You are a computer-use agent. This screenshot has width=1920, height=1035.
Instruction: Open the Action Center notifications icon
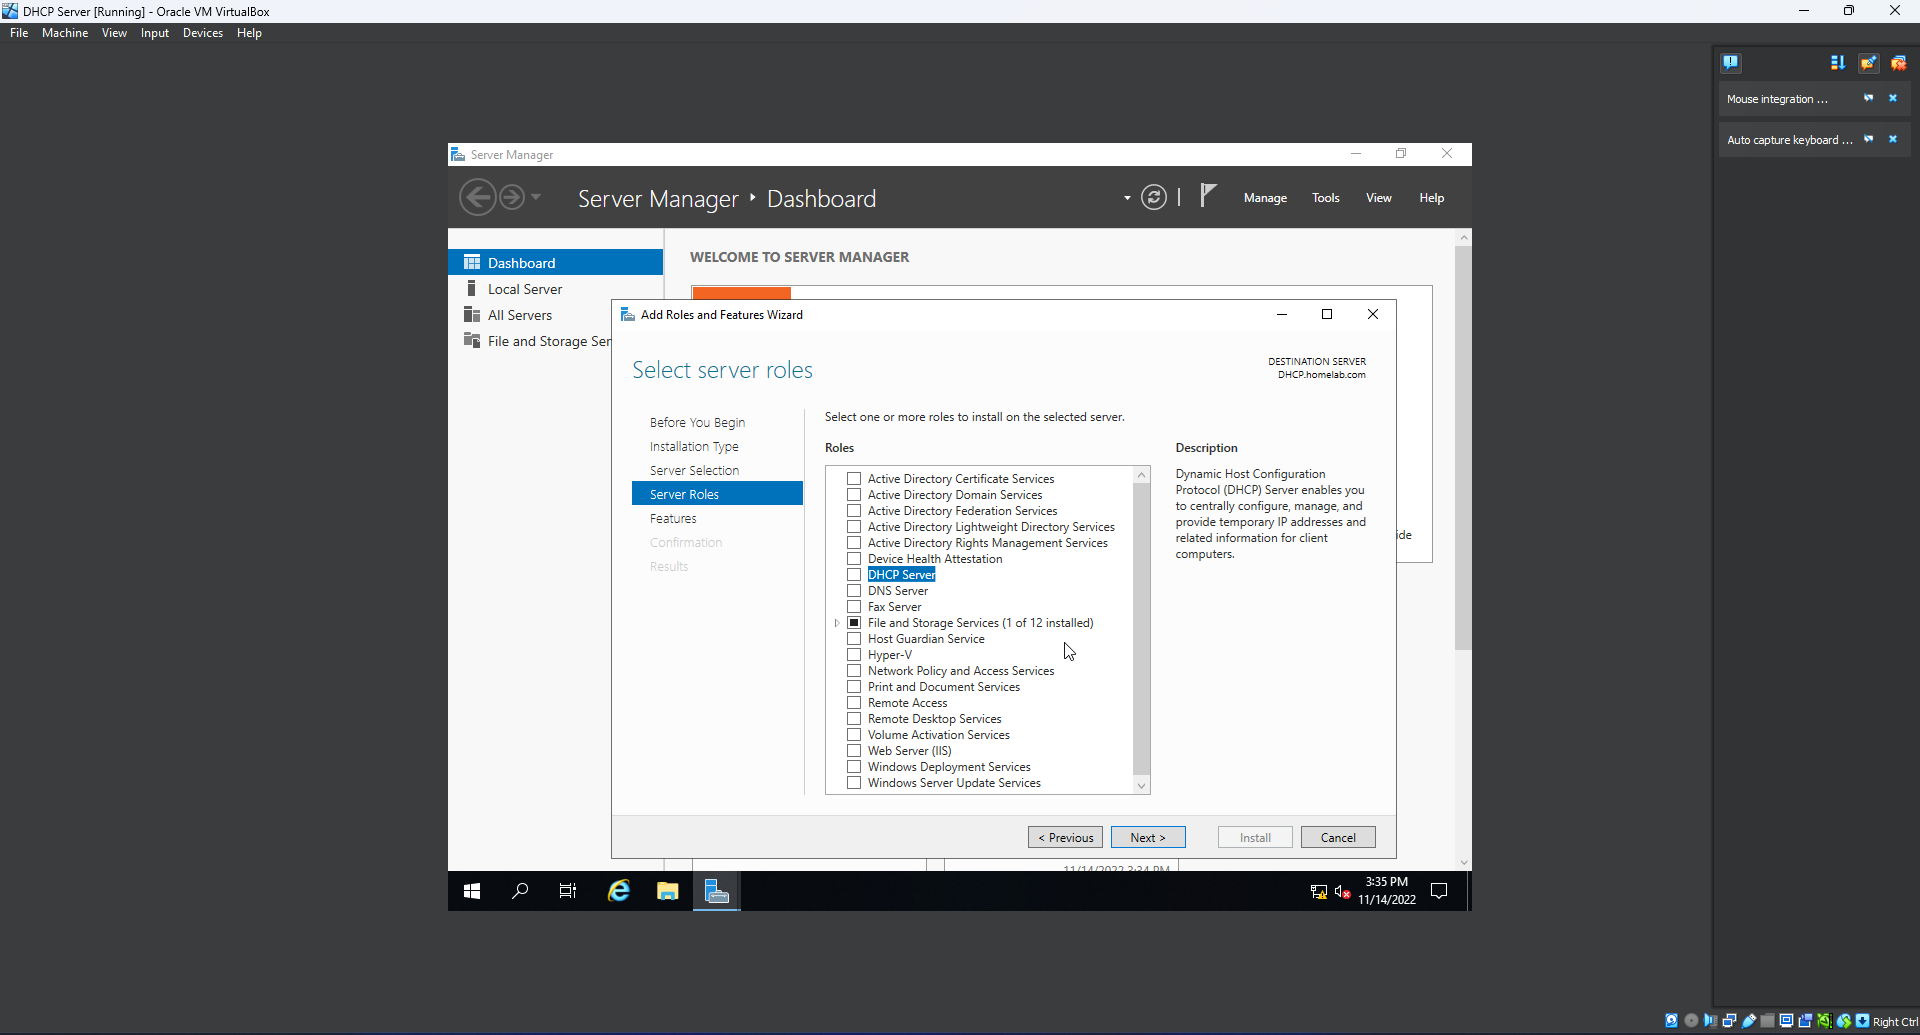point(1439,891)
